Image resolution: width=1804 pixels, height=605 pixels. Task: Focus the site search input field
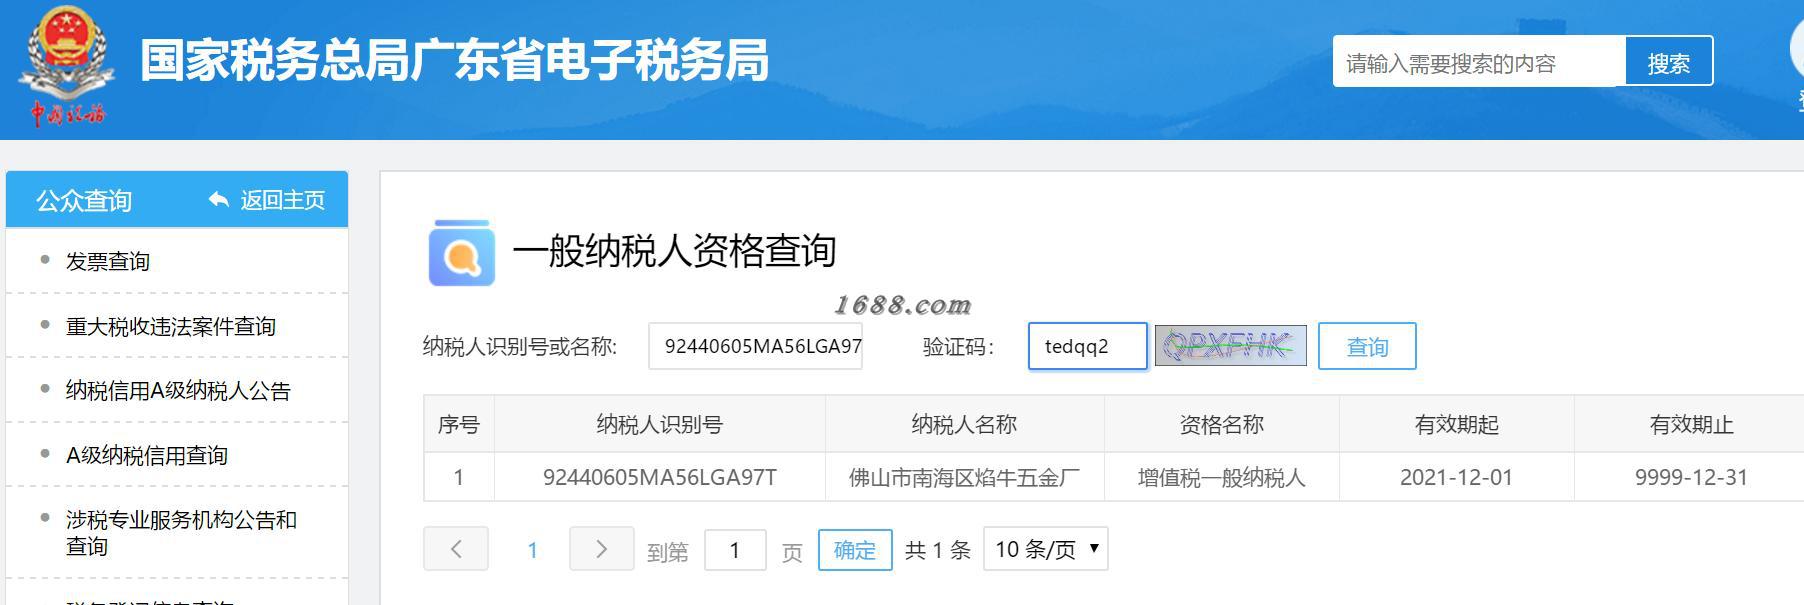[x=1479, y=62]
